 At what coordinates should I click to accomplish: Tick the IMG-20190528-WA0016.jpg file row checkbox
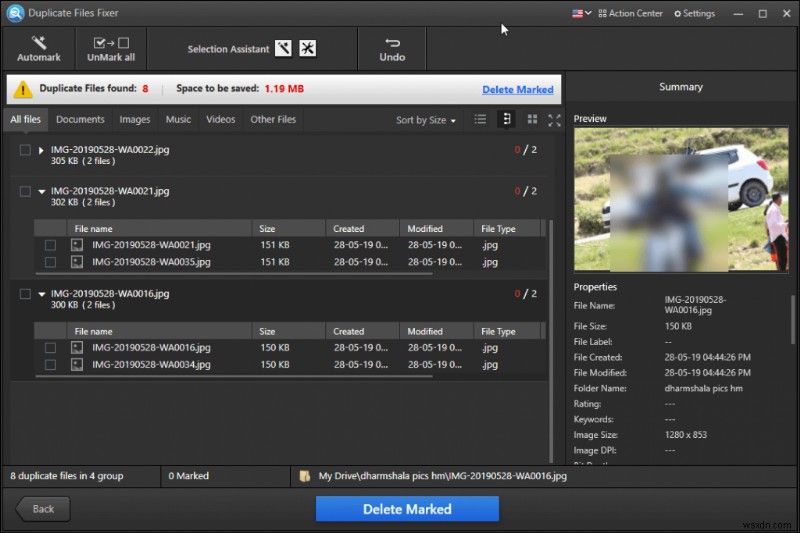coord(50,348)
